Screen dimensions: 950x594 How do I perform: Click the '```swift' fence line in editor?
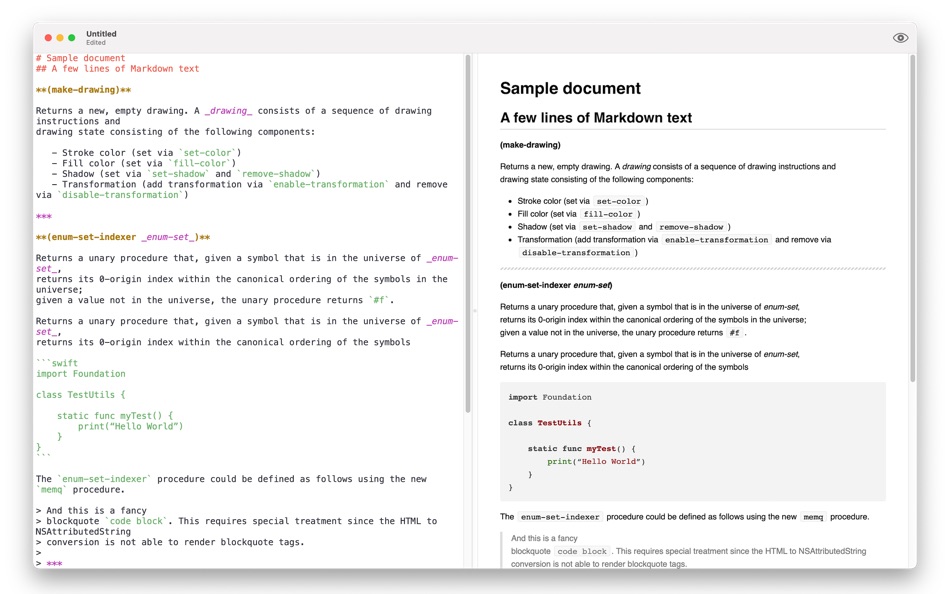57,363
